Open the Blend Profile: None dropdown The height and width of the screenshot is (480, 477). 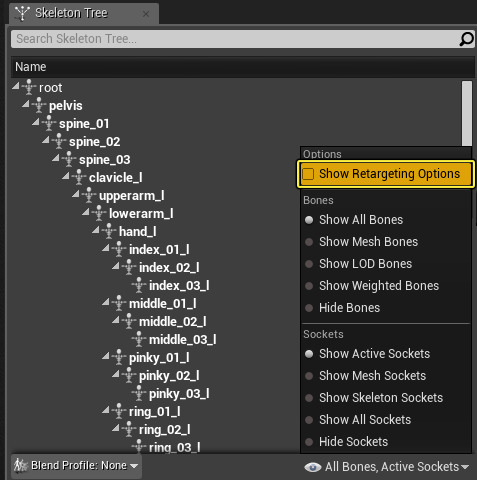coord(76,465)
